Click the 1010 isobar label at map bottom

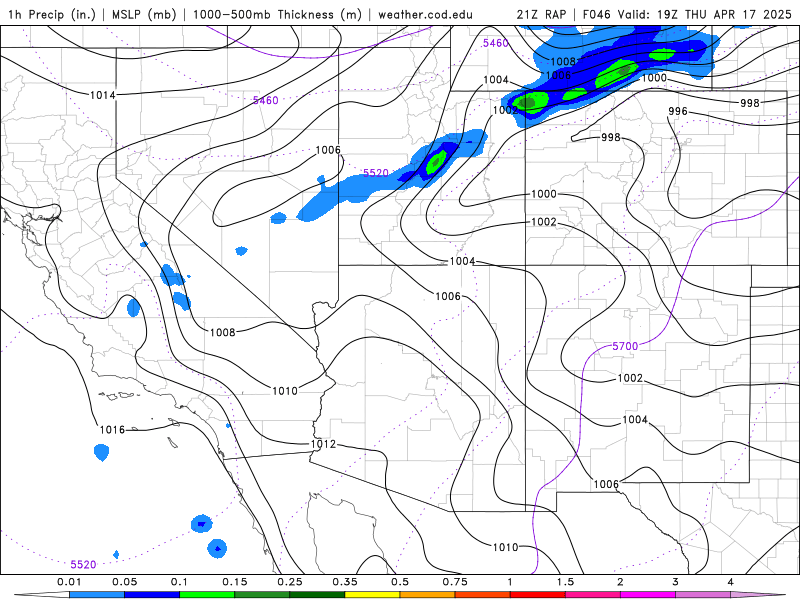coord(506,547)
